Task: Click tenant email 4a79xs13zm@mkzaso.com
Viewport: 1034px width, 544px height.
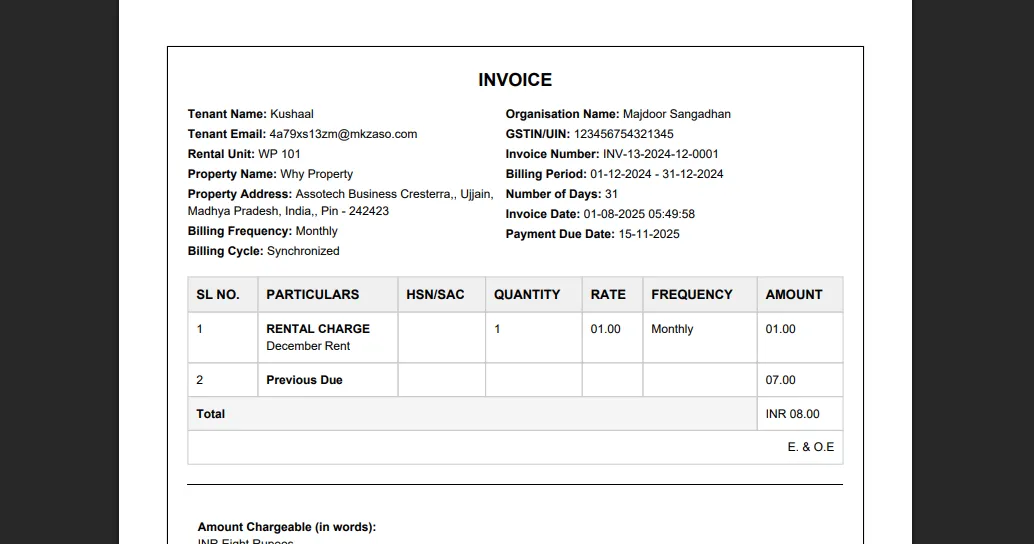Action: point(343,134)
